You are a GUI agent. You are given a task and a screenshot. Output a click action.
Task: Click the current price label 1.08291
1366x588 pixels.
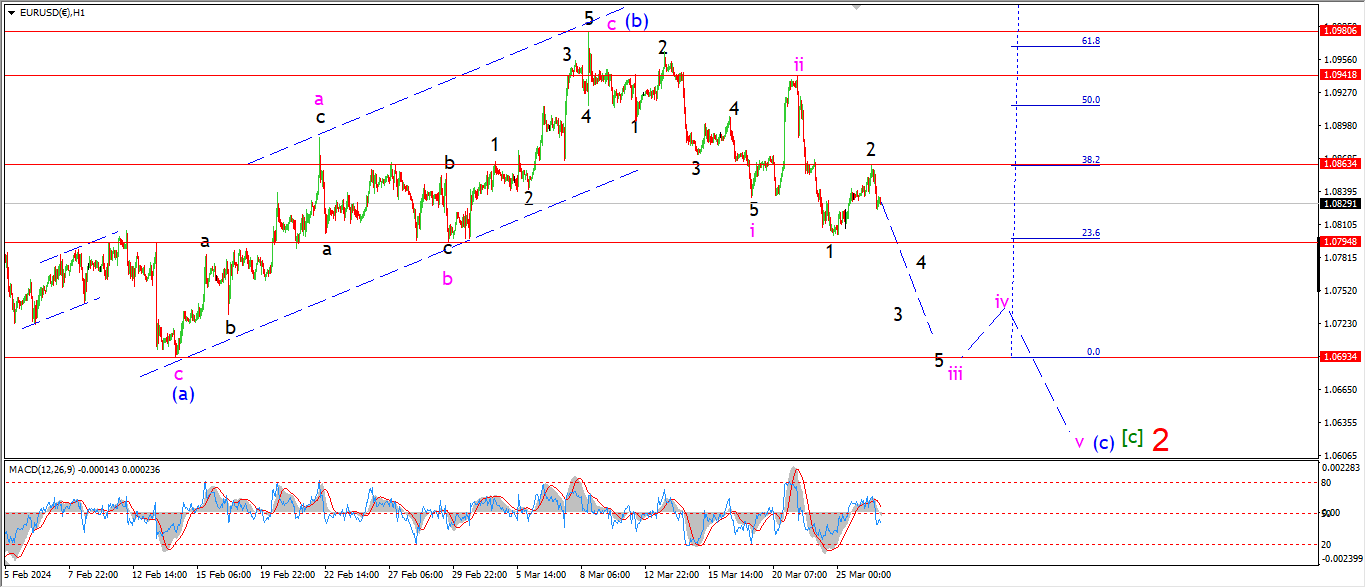pos(1341,203)
